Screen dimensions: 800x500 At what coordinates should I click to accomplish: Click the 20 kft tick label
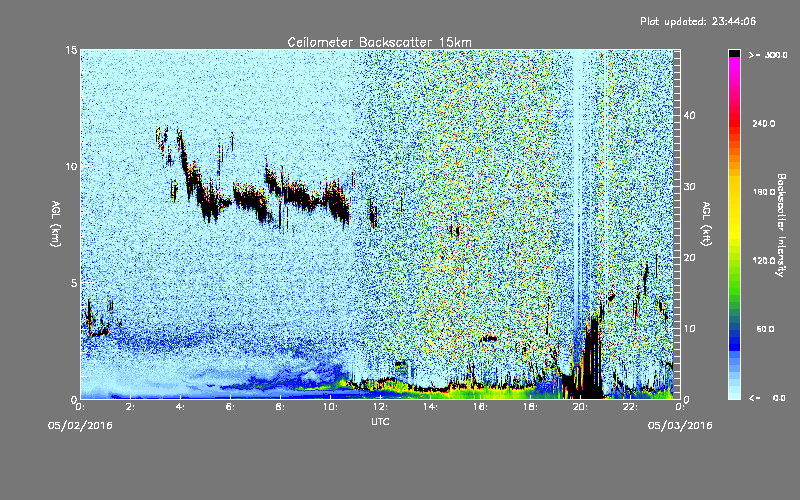click(689, 258)
